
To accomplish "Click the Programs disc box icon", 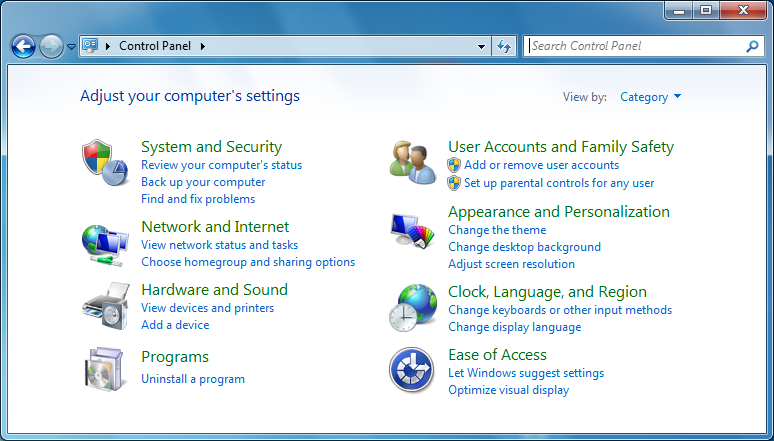I will tap(105, 368).
